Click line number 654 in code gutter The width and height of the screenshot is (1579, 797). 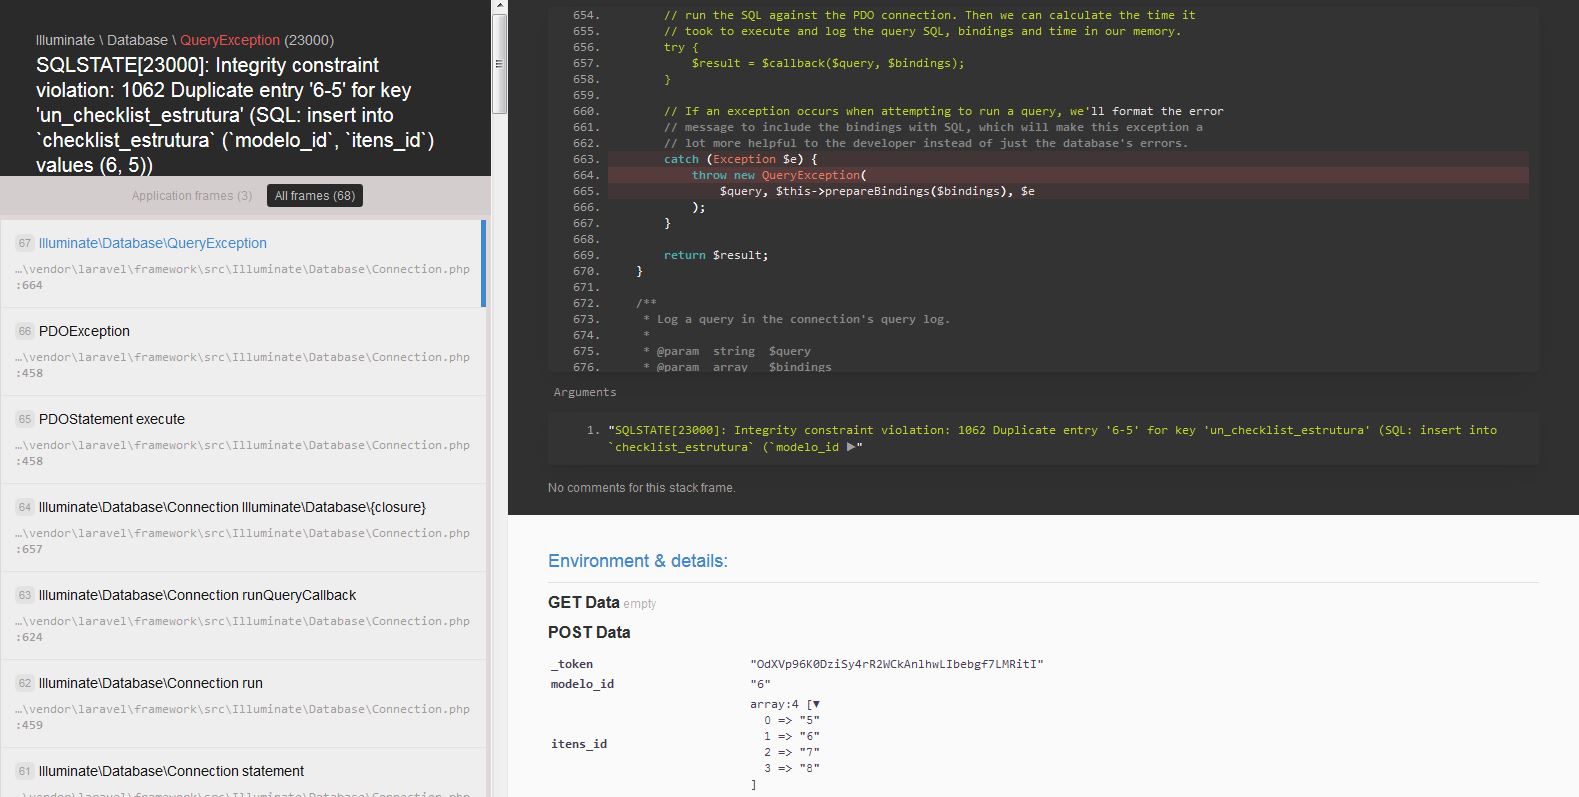[586, 15]
